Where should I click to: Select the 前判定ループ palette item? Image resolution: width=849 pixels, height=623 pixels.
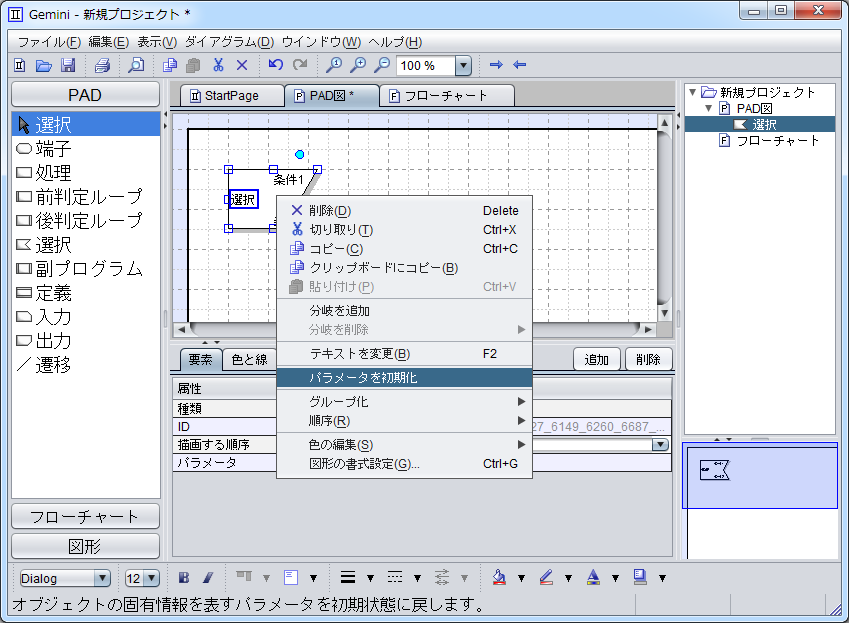pyautogui.click(x=86, y=196)
